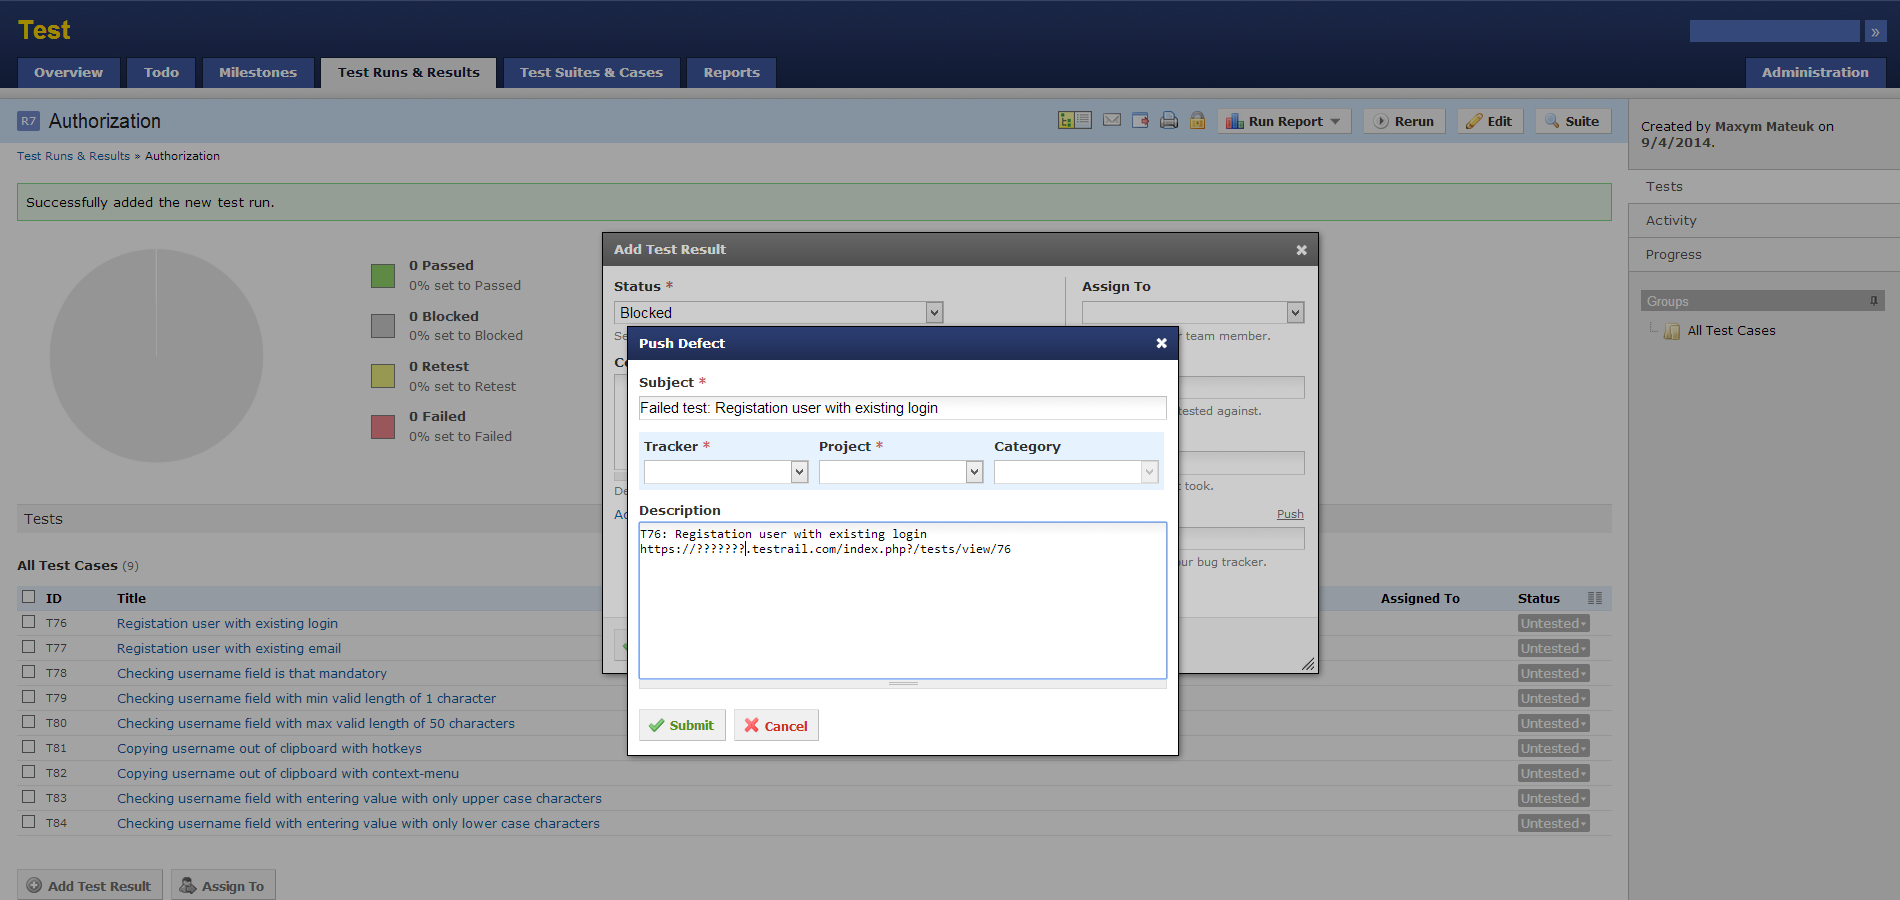Viewport: 1900px width, 900px height.
Task: Click Add Test Result button at page bottom
Action: pos(89,885)
